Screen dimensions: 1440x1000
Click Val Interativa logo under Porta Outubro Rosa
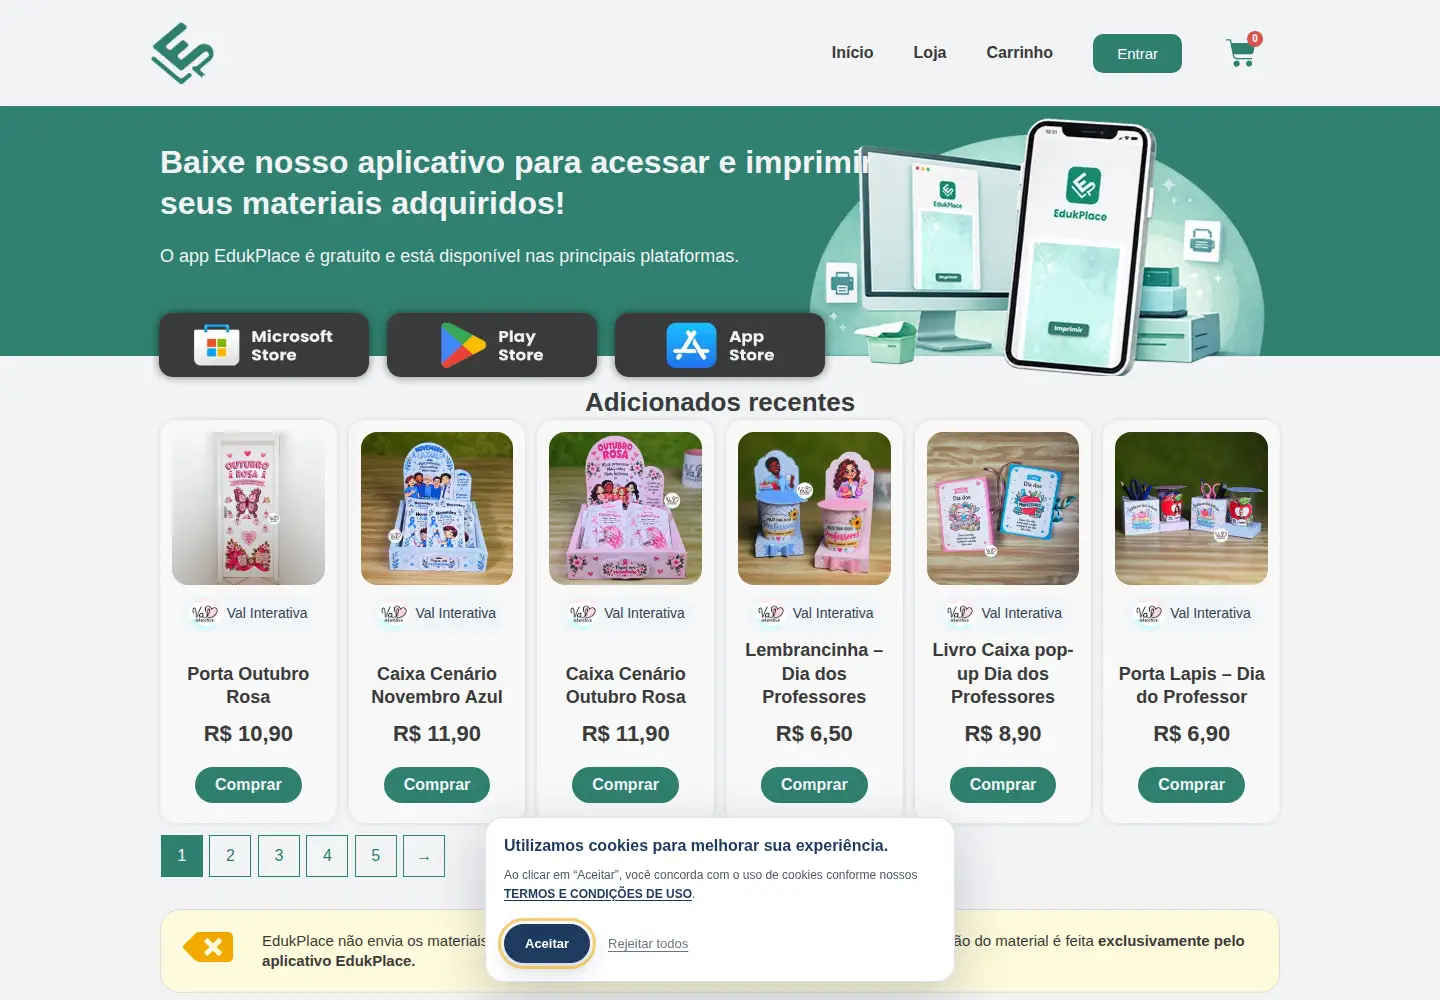(x=204, y=613)
